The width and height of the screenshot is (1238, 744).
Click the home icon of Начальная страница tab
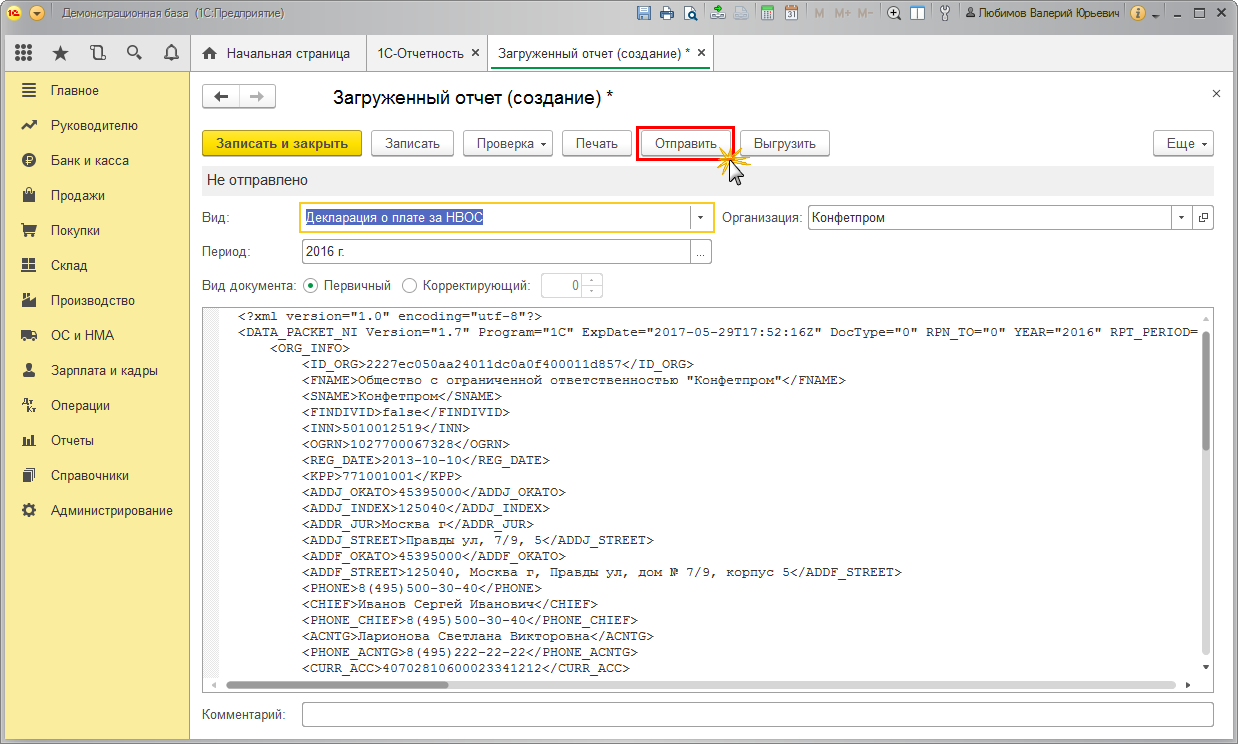coord(210,53)
